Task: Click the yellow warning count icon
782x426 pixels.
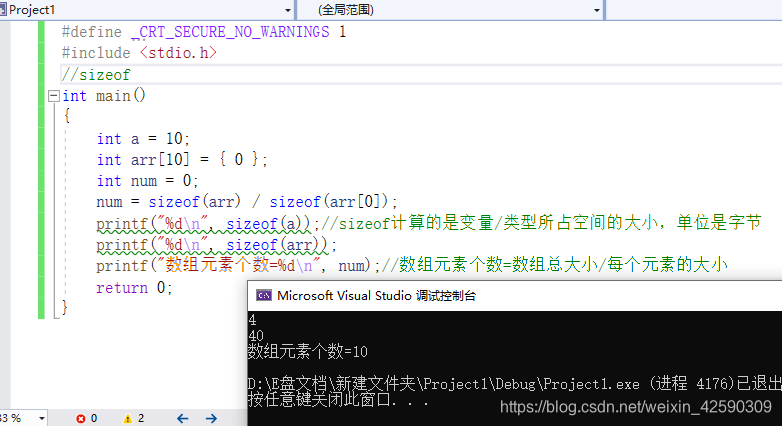Action: [128, 419]
